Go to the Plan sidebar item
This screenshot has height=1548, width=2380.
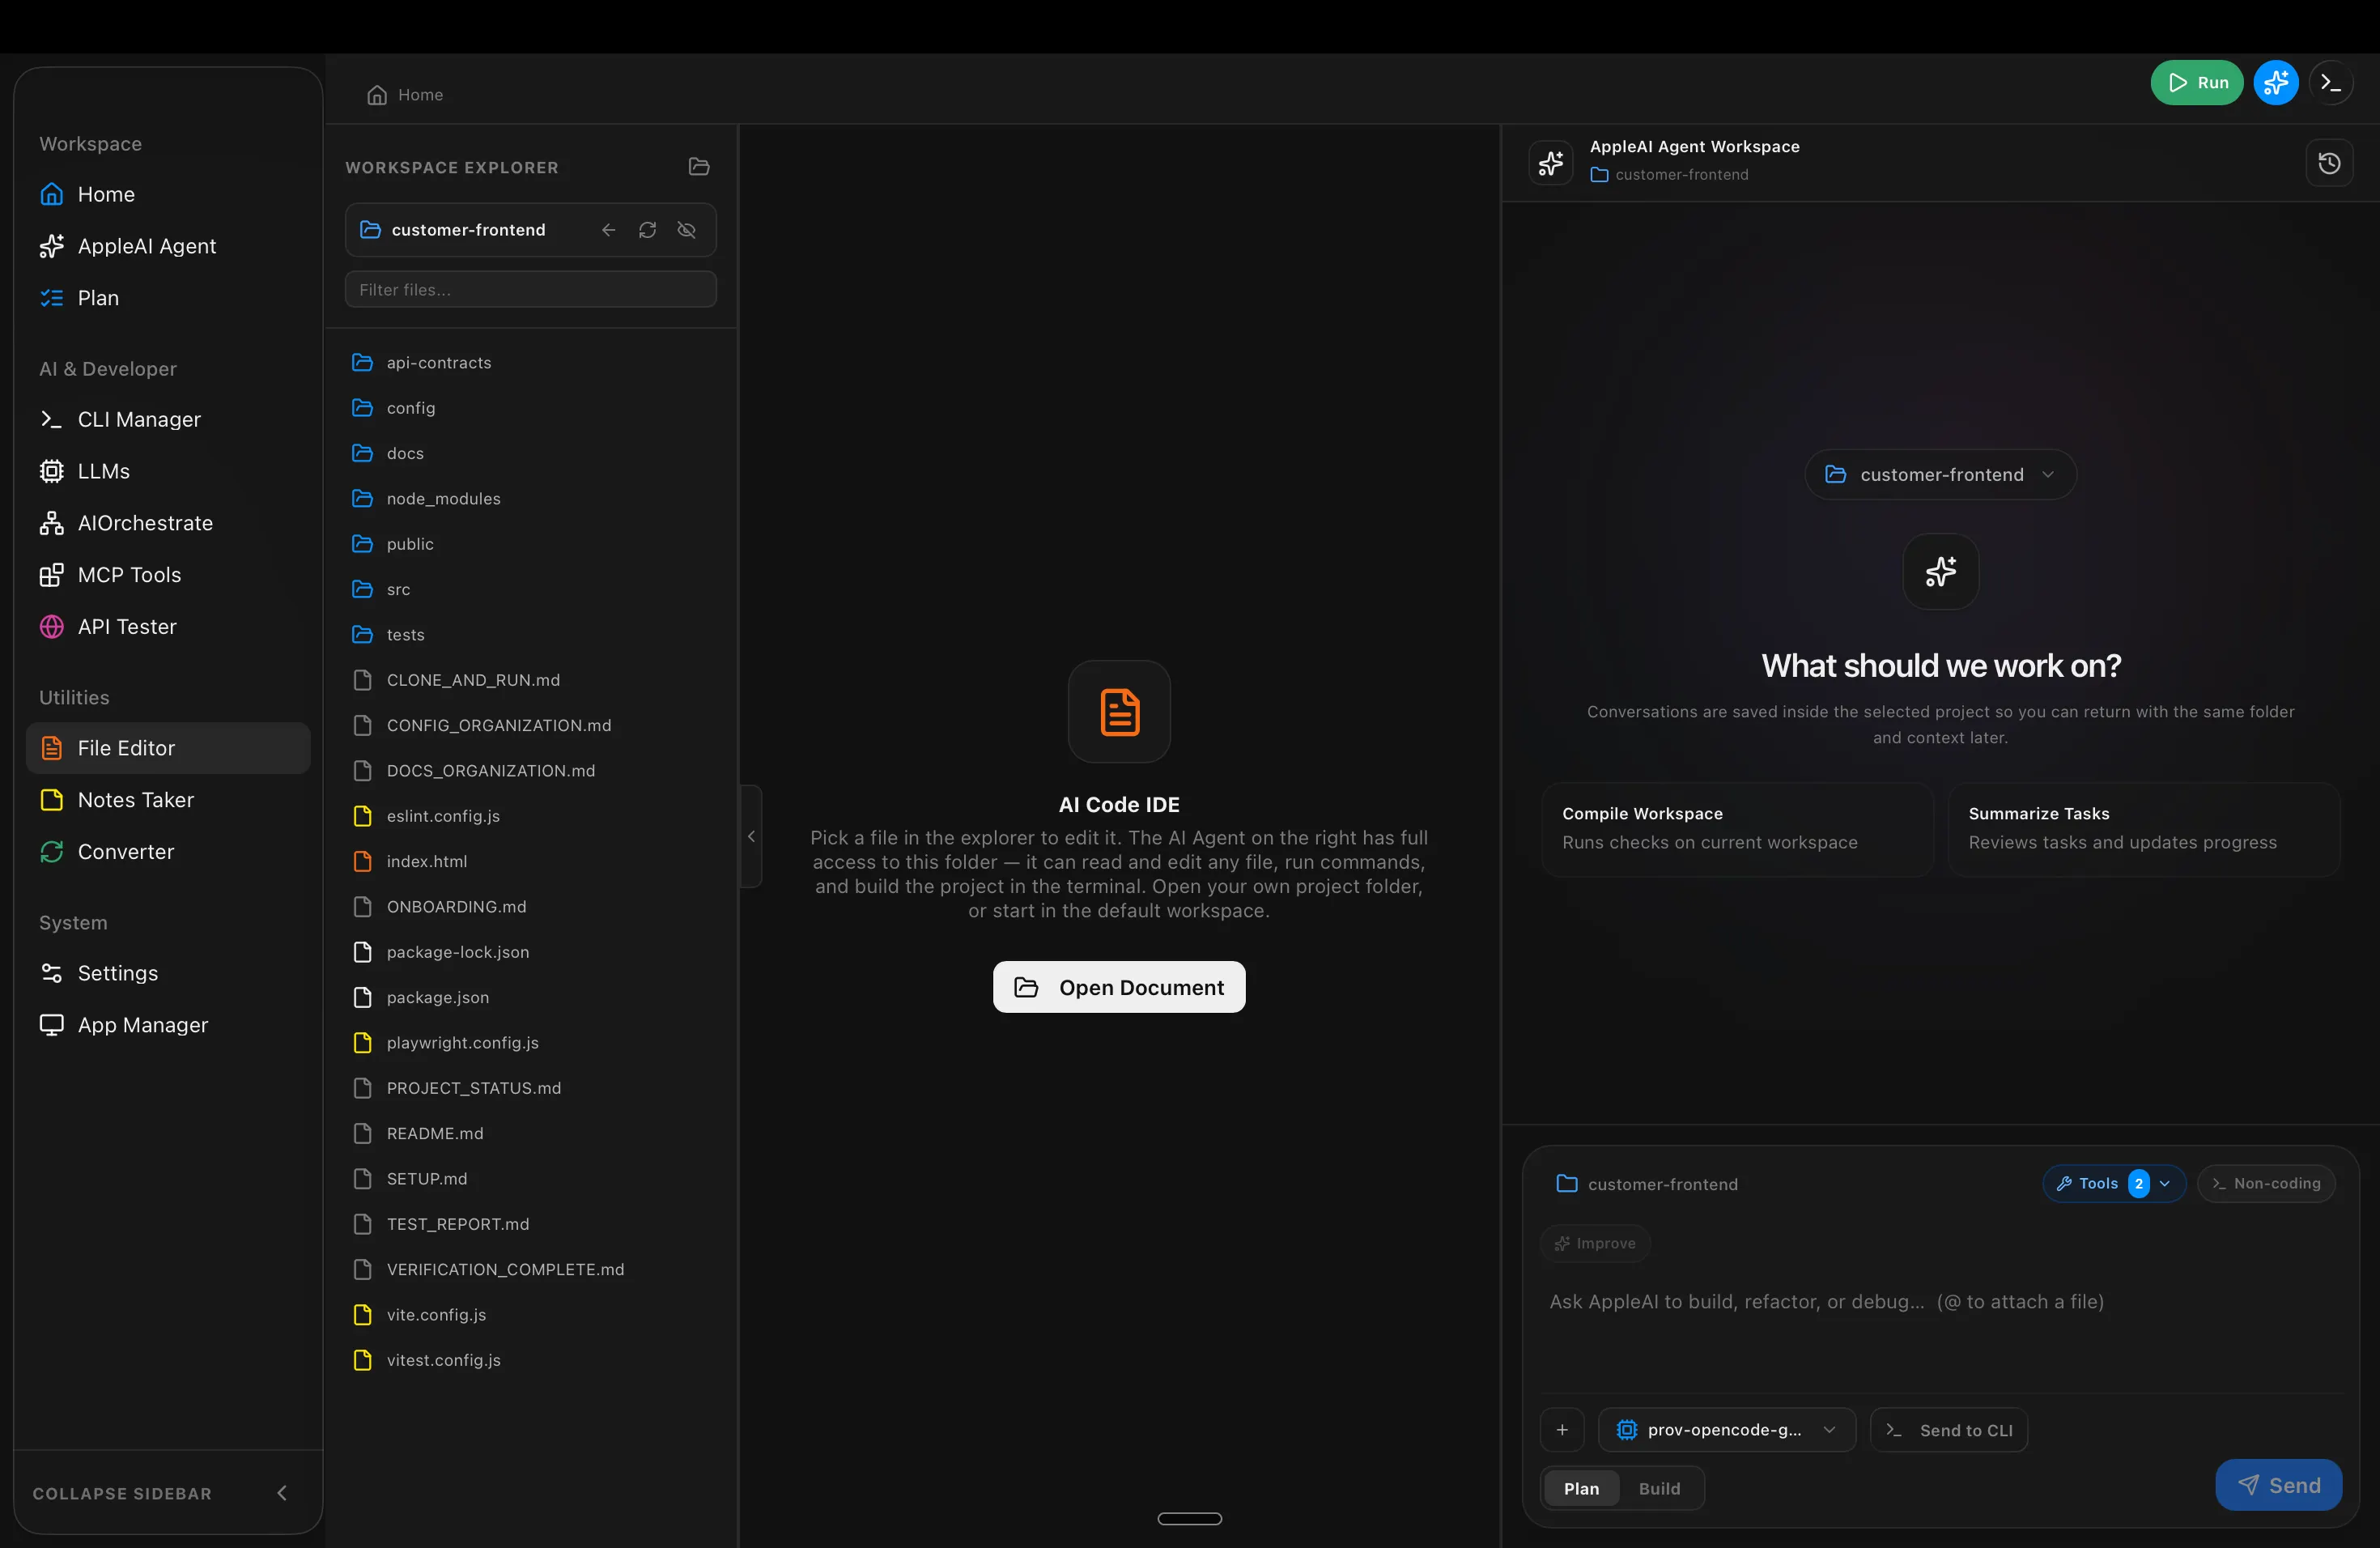tap(167, 298)
